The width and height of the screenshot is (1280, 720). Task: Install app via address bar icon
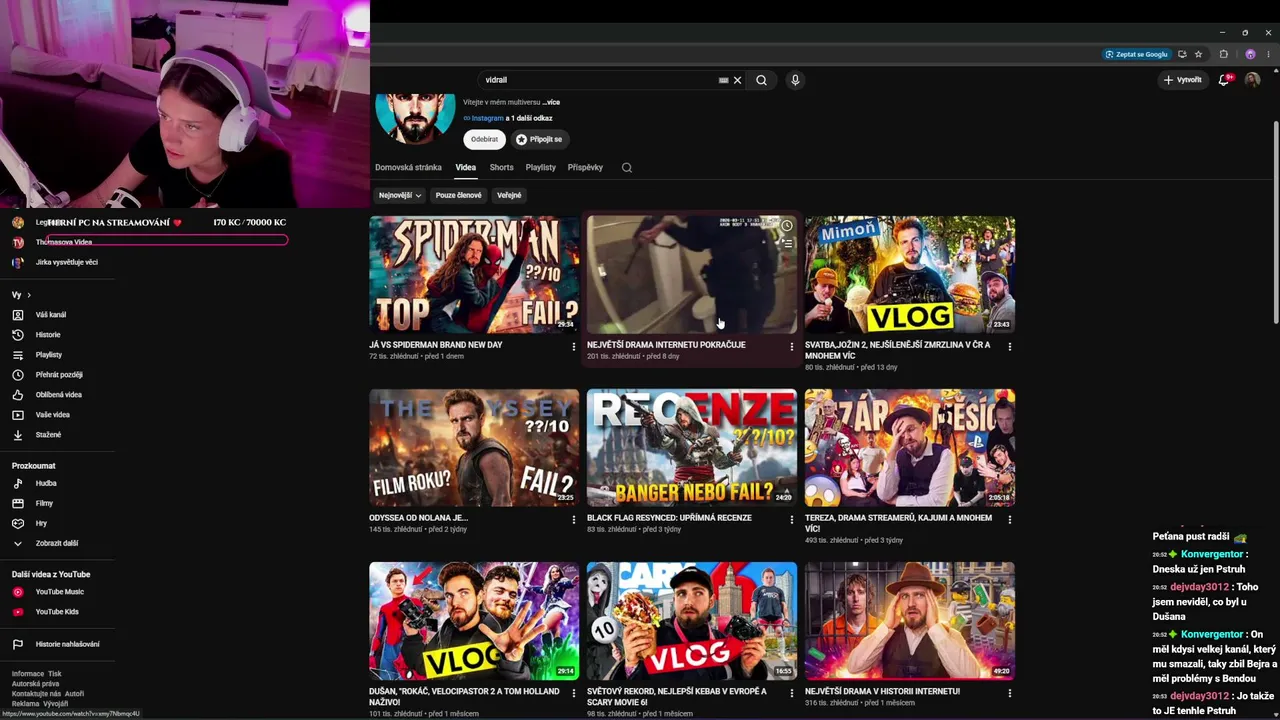1182,54
